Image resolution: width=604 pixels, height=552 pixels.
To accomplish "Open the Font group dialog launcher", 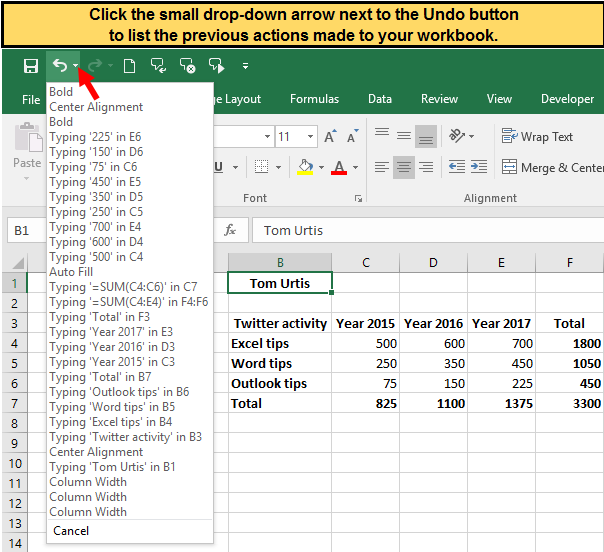I will tap(358, 199).
